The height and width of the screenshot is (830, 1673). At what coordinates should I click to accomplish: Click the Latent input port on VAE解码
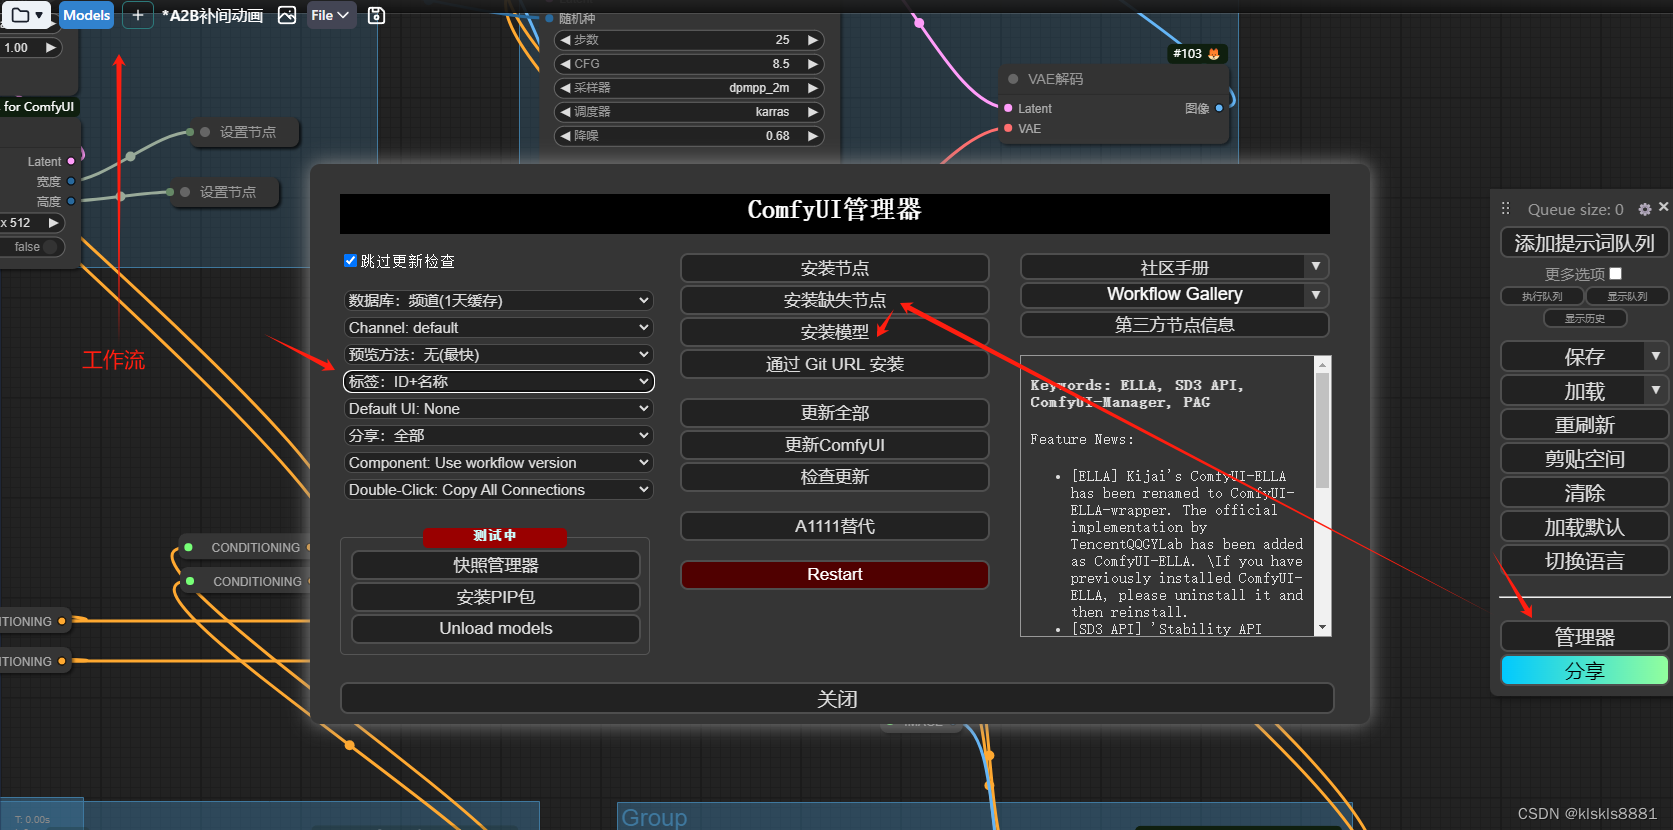coord(1007,108)
